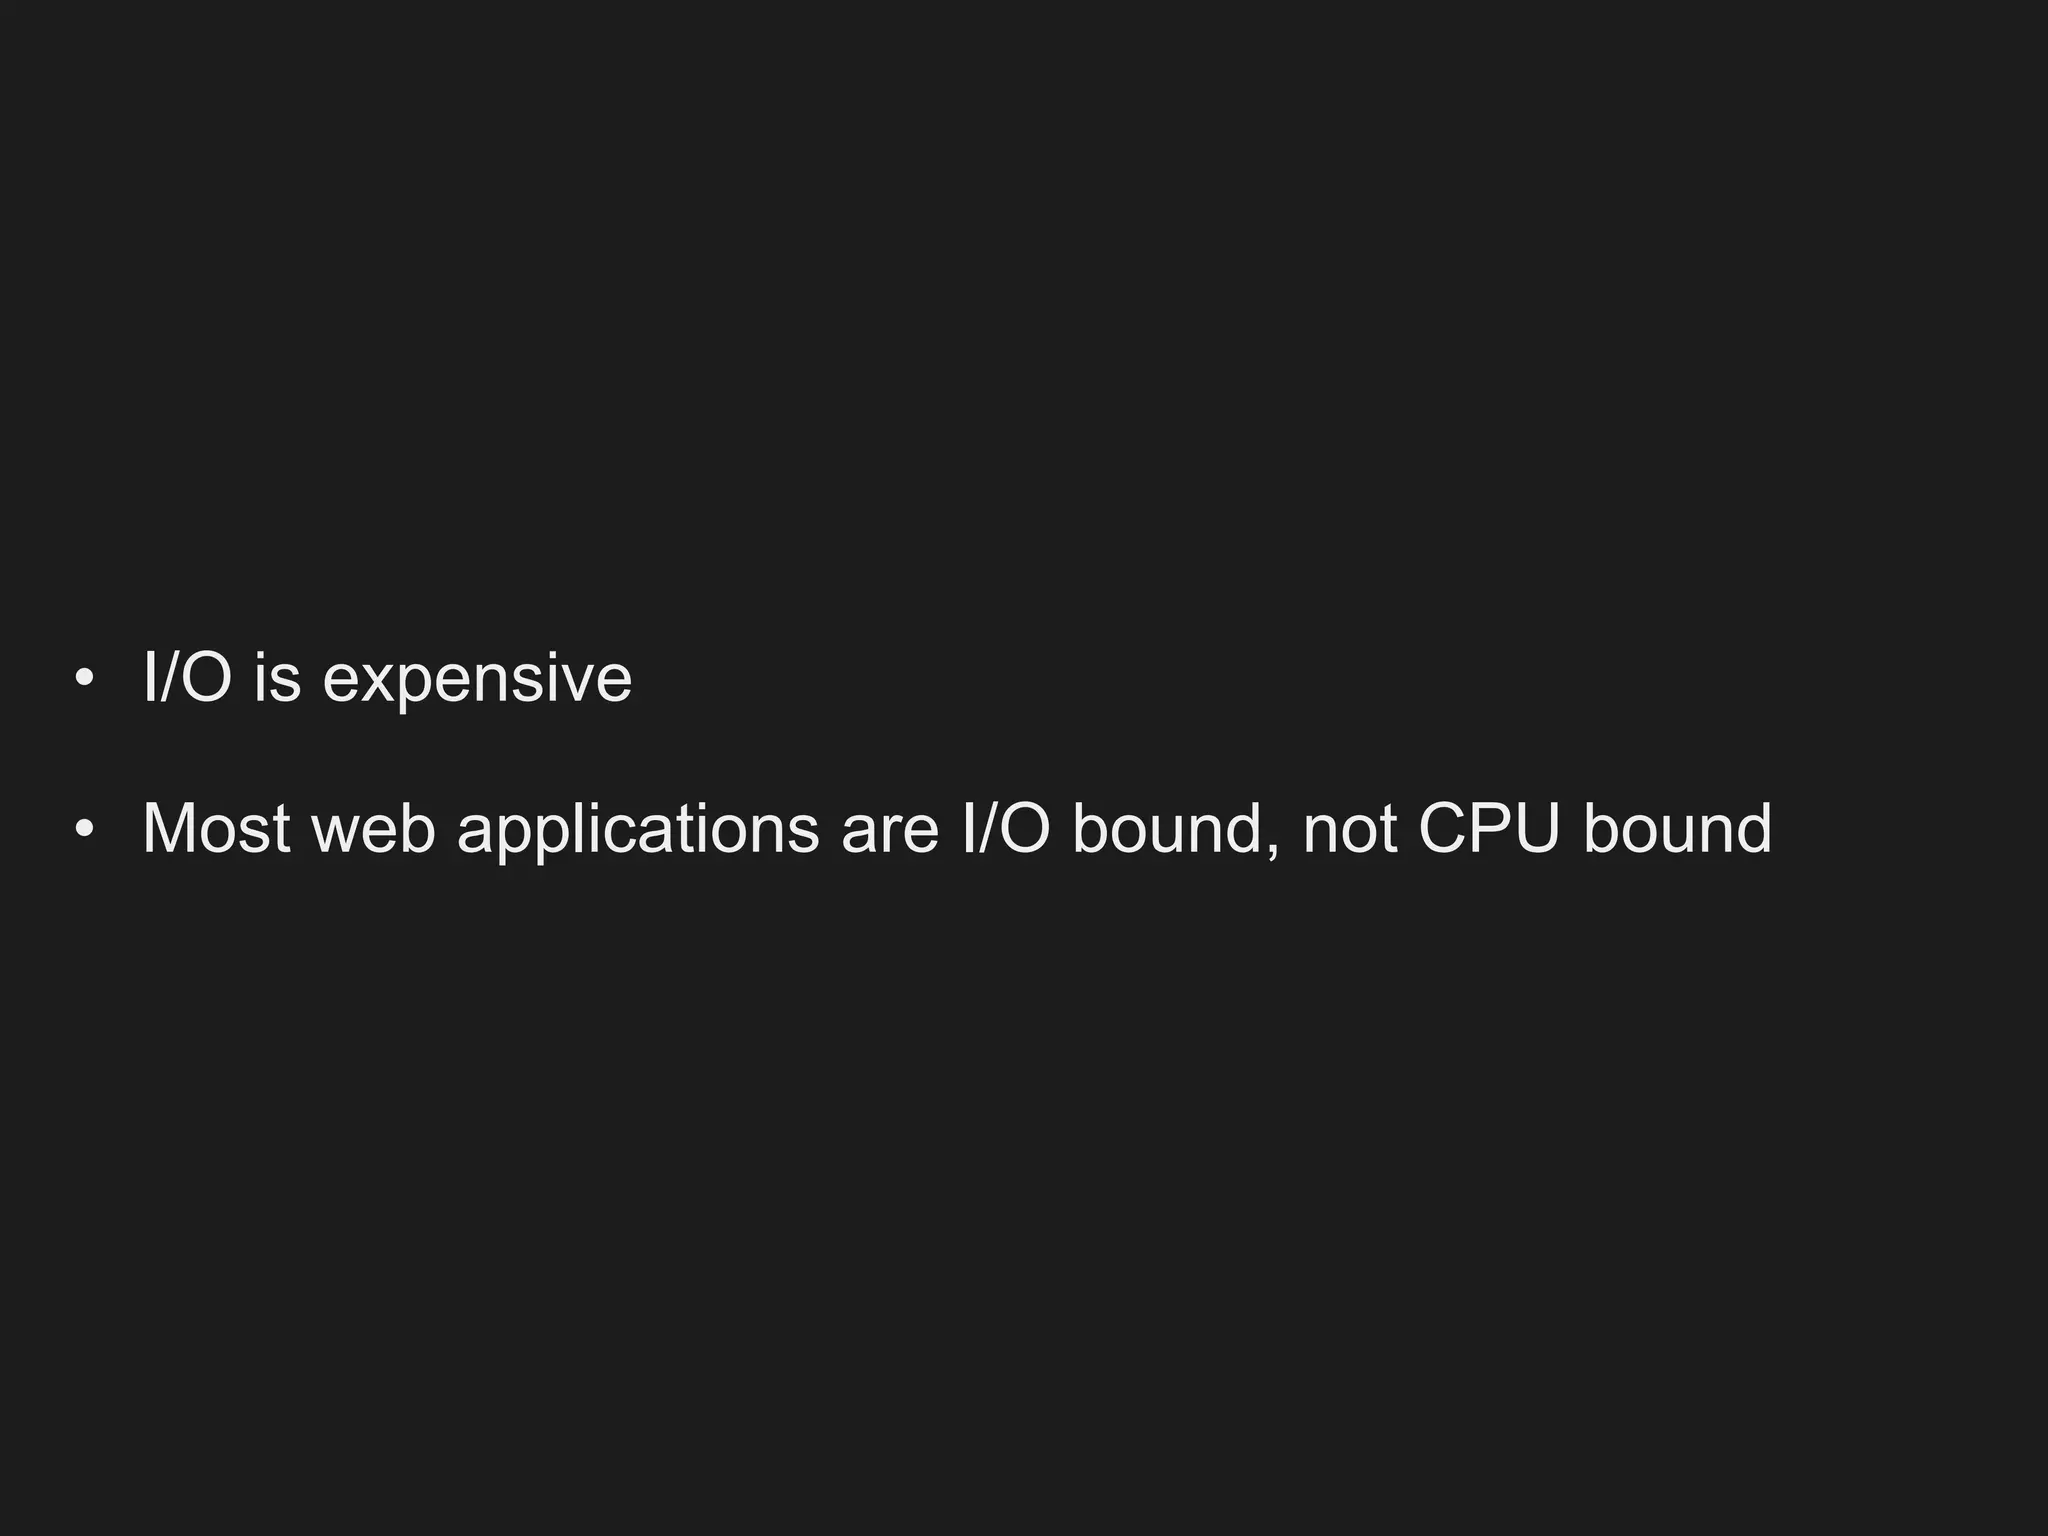Image resolution: width=2048 pixels, height=1536 pixels.
Task: Click the word "applications" on the slide
Action: tap(638, 831)
